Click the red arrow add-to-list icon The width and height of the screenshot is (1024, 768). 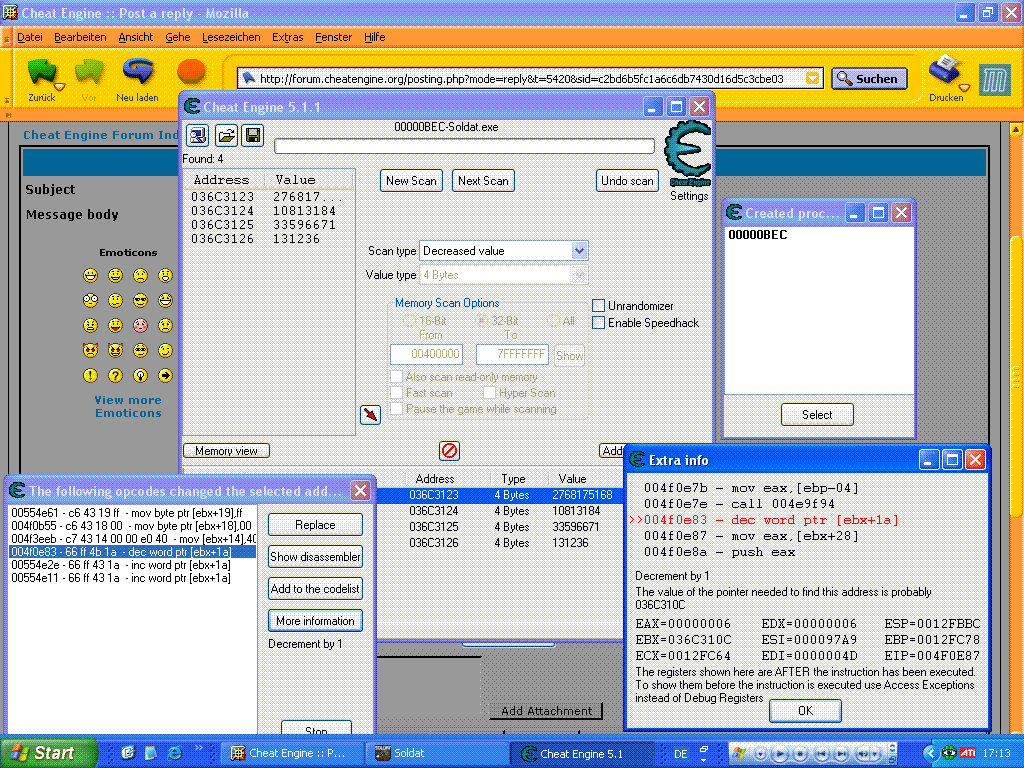click(x=370, y=414)
